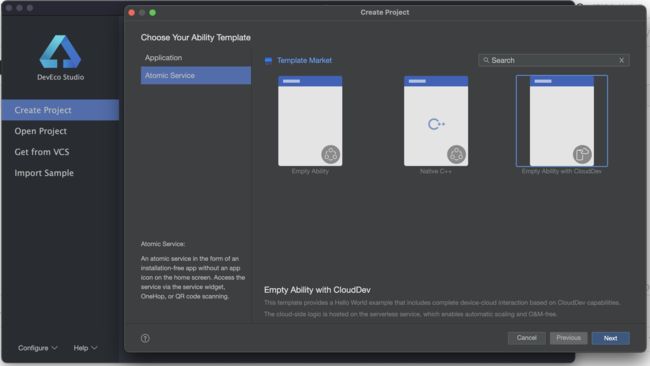The height and width of the screenshot is (366, 650).
Task: Click the CloudDev badge on the third template
Action: click(582, 155)
